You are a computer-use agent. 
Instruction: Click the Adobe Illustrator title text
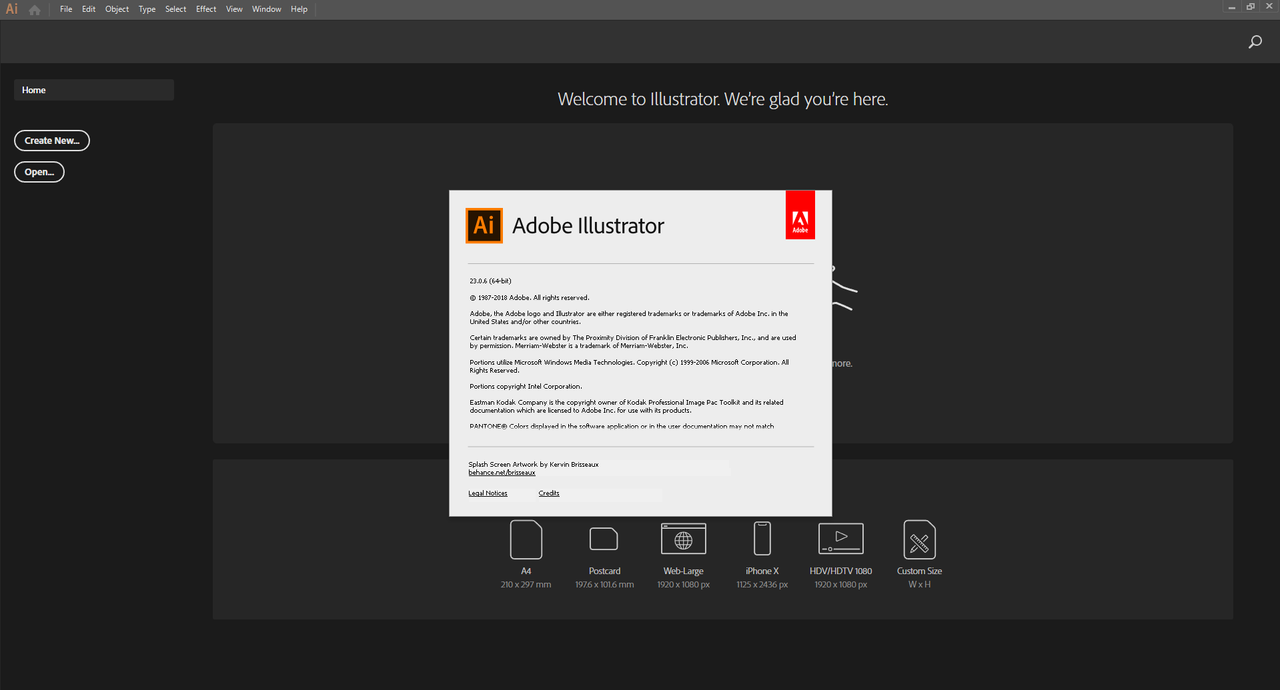[588, 226]
